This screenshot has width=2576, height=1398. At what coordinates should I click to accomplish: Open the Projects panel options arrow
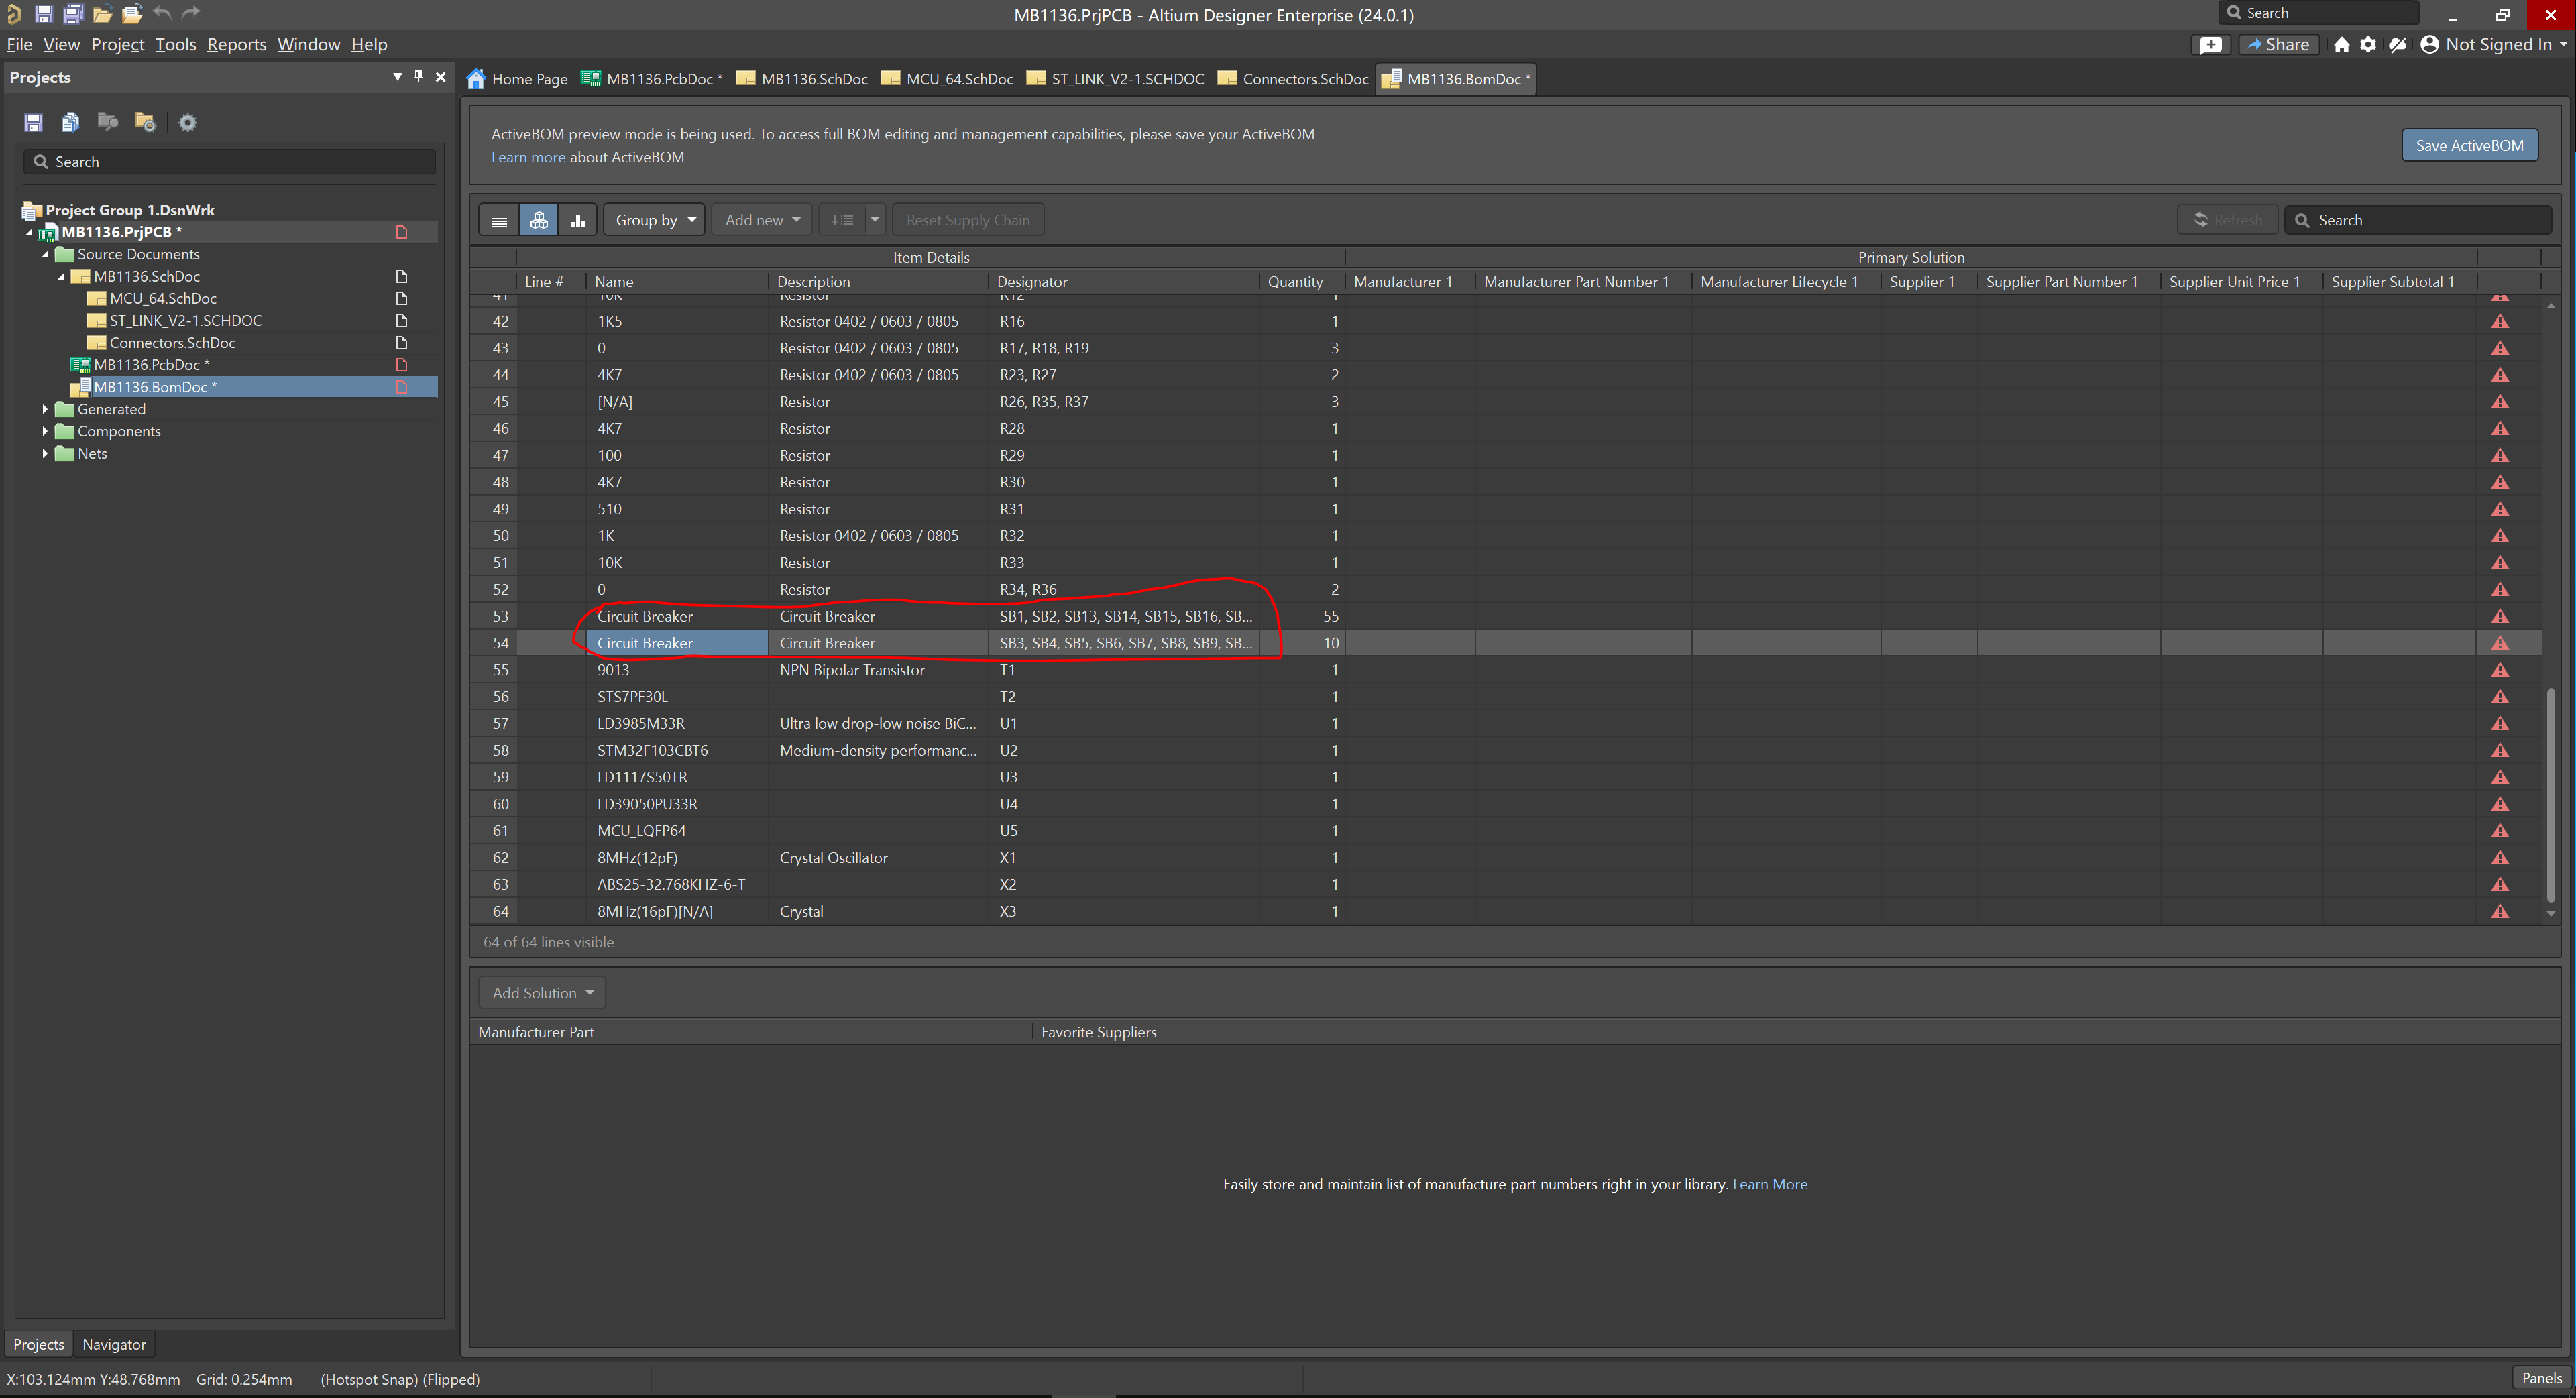point(397,76)
